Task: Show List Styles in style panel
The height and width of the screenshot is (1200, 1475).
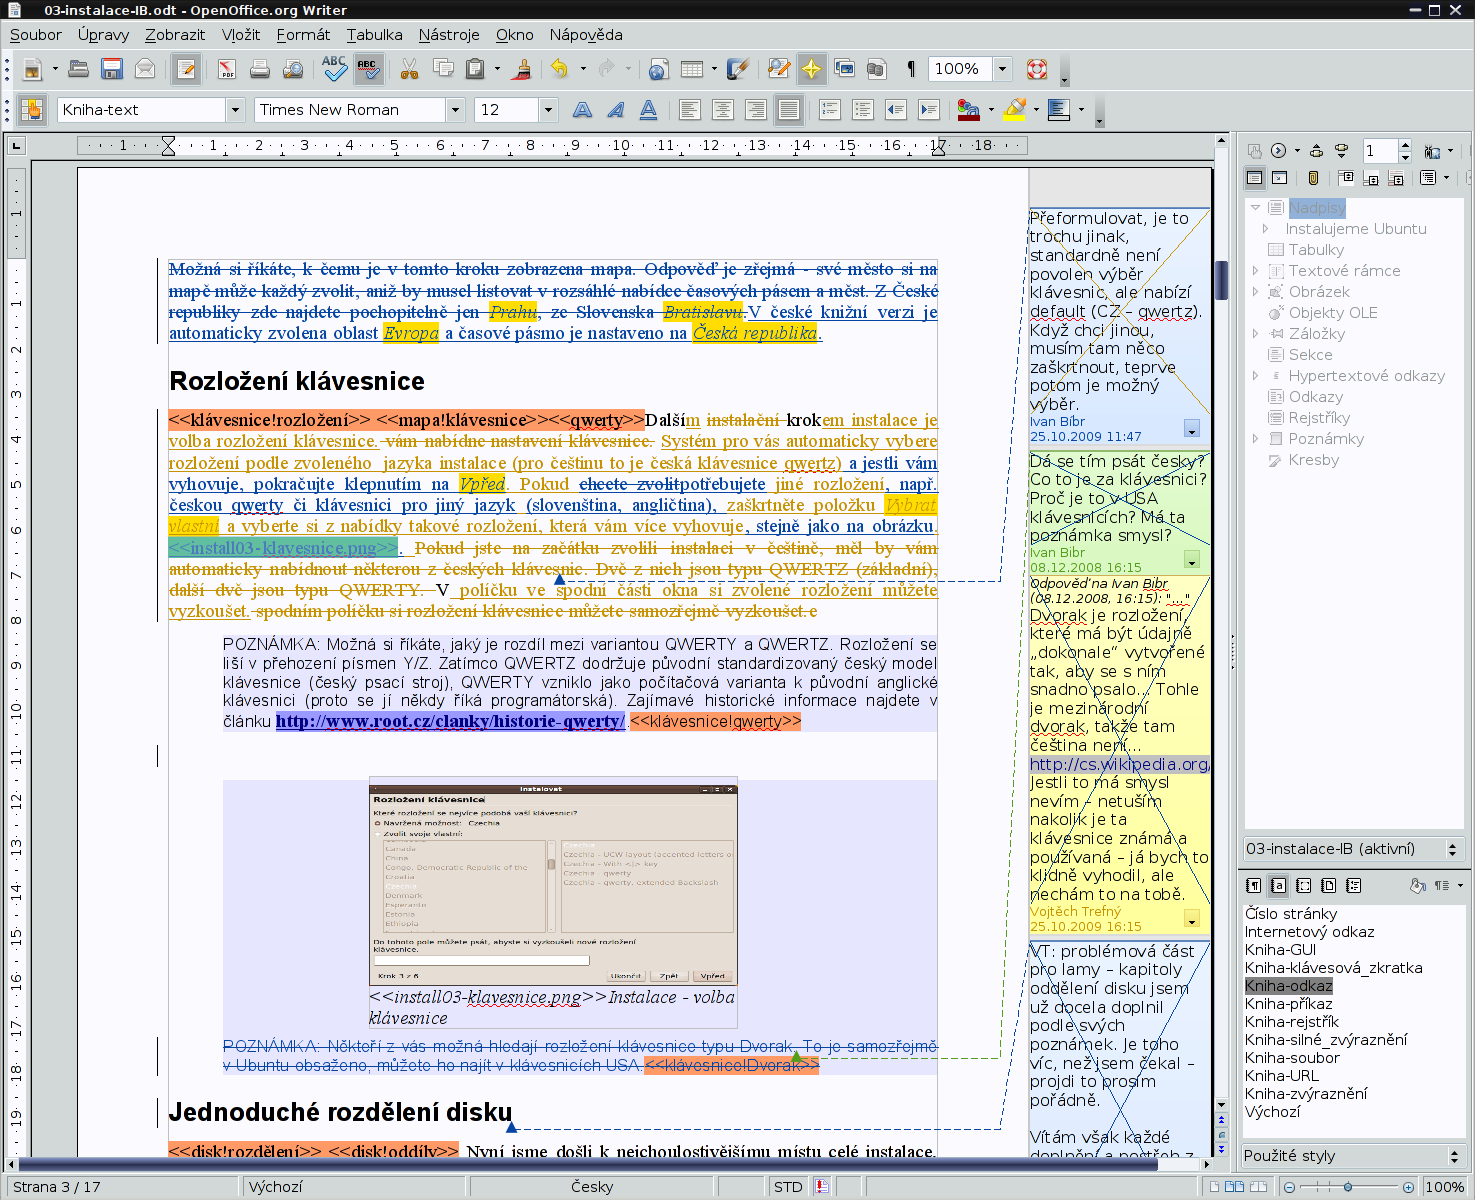Action: [x=1353, y=886]
